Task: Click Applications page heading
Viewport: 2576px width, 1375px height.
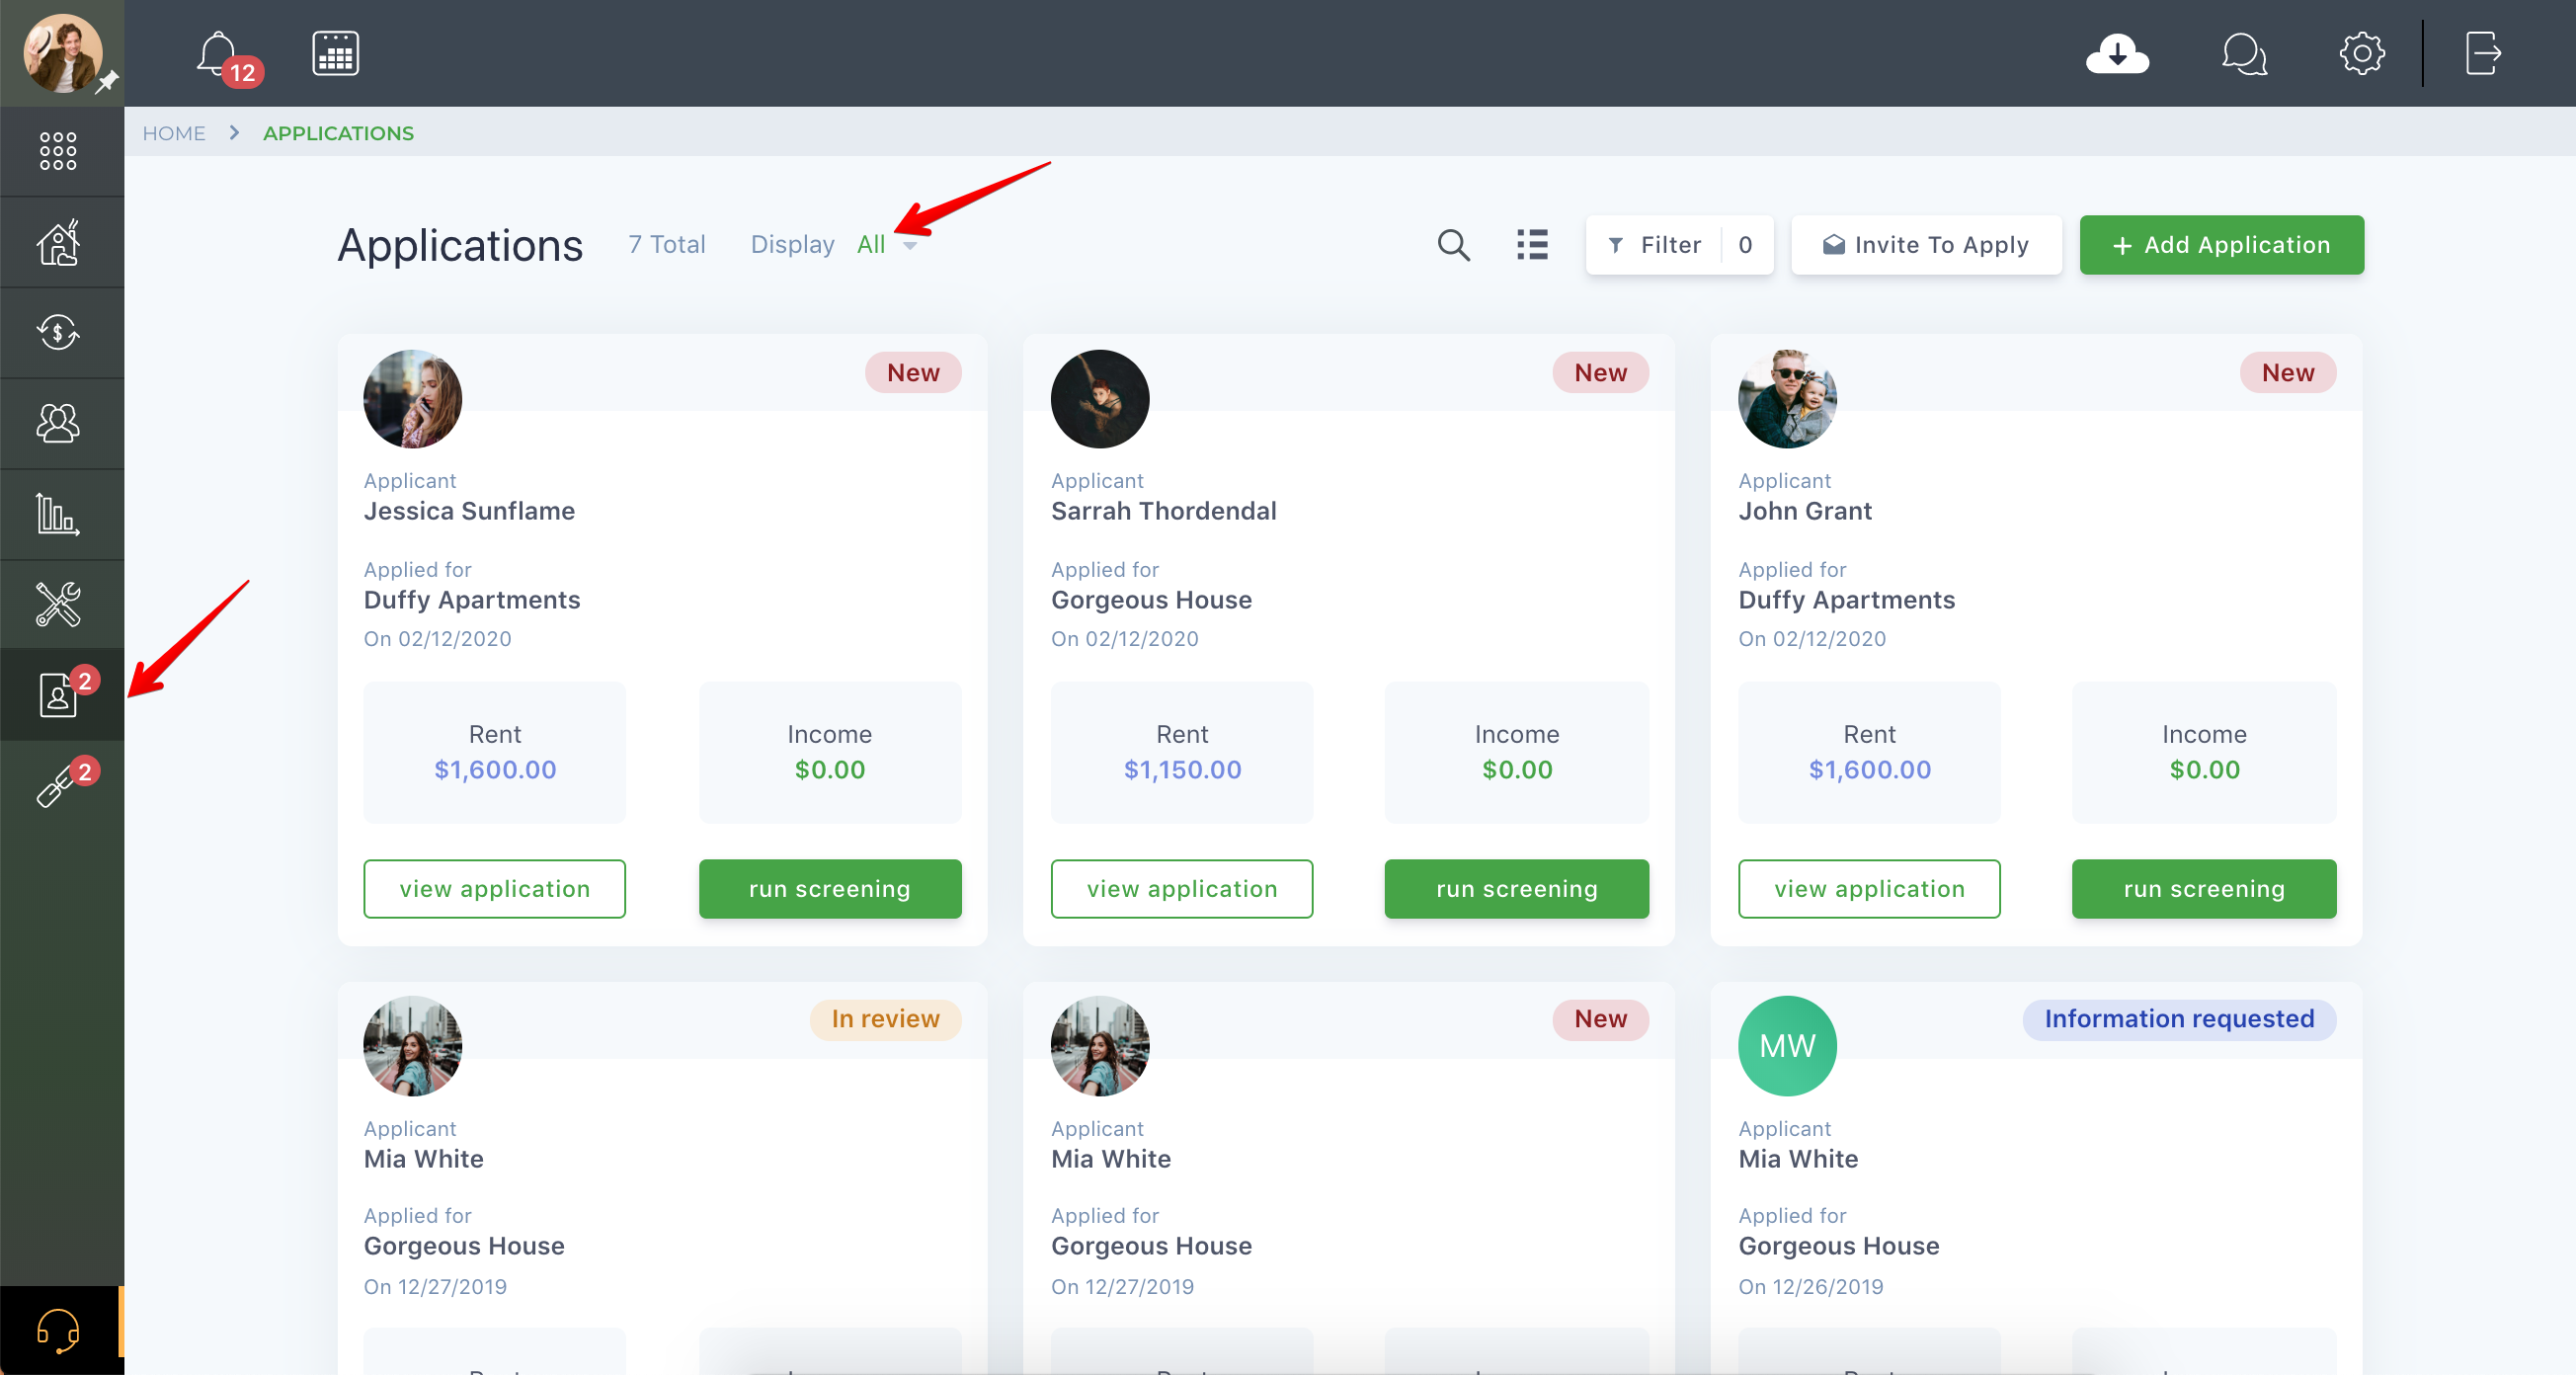Action: pos(460,245)
